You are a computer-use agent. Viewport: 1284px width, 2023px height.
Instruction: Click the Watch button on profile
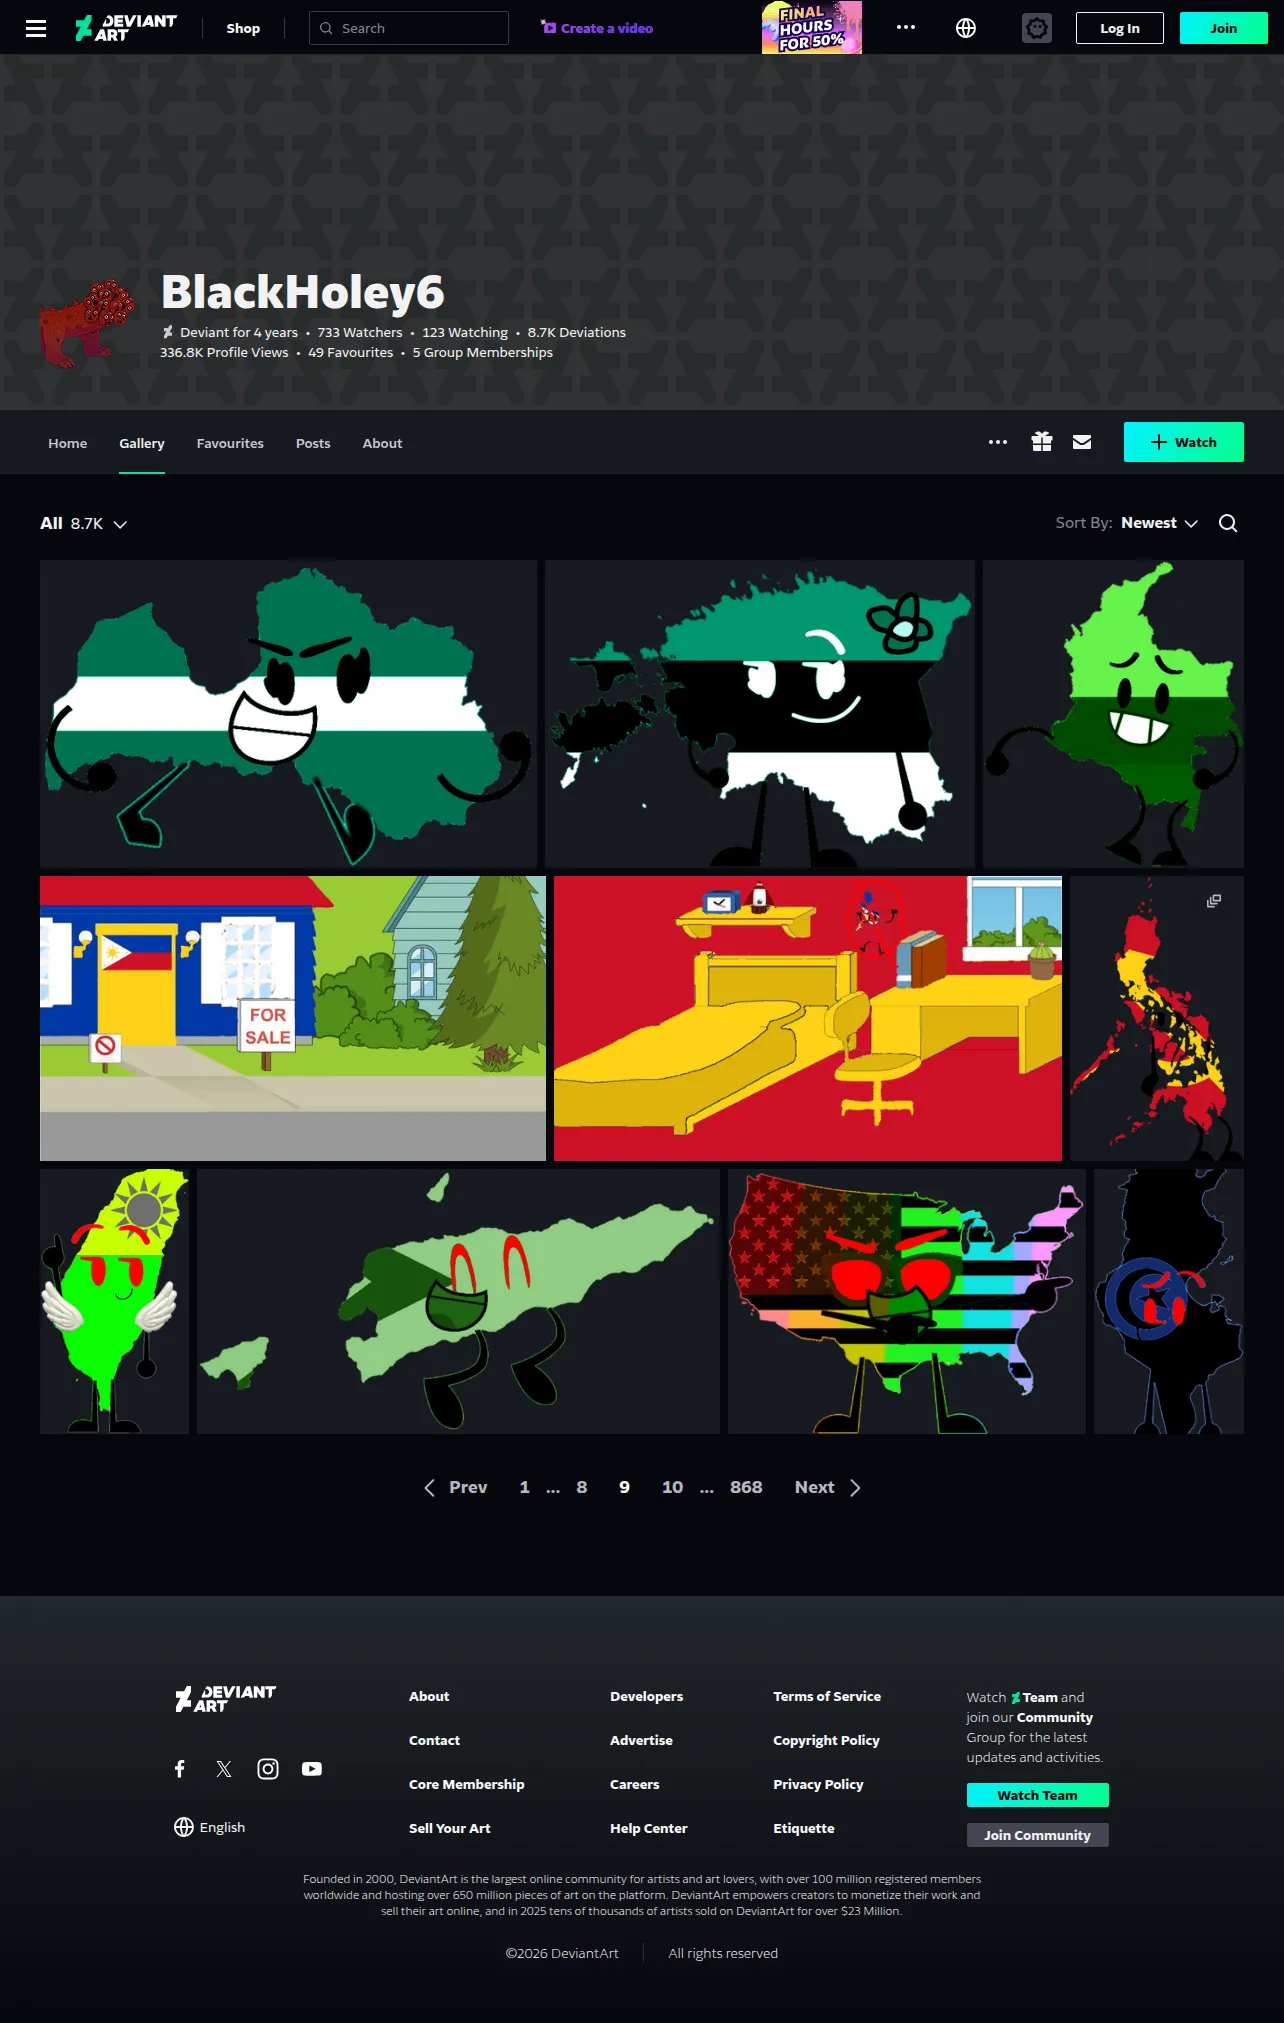pyautogui.click(x=1184, y=442)
